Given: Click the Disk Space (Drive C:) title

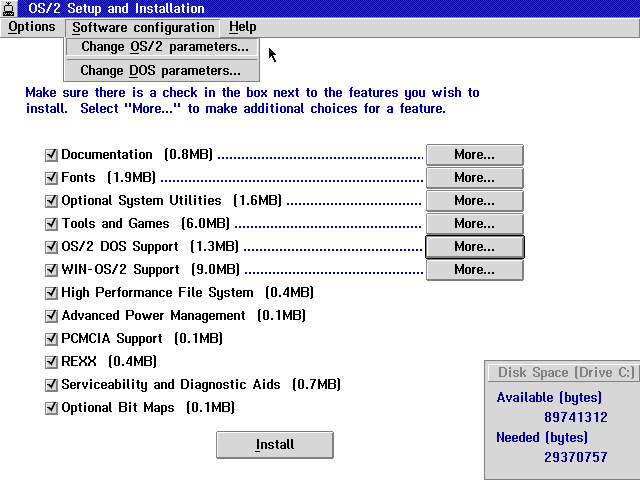Looking at the screenshot, I should pos(566,373).
